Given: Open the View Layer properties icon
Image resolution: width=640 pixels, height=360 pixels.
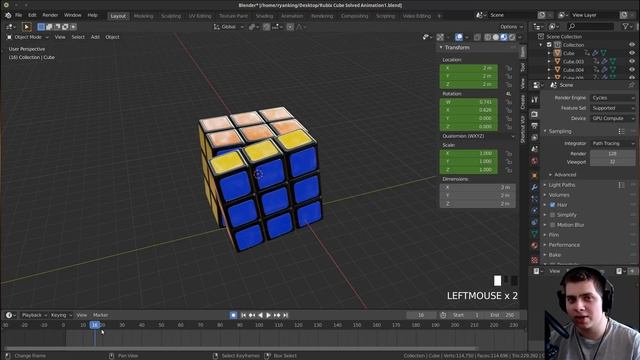Looking at the screenshot, I should (x=534, y=138).
